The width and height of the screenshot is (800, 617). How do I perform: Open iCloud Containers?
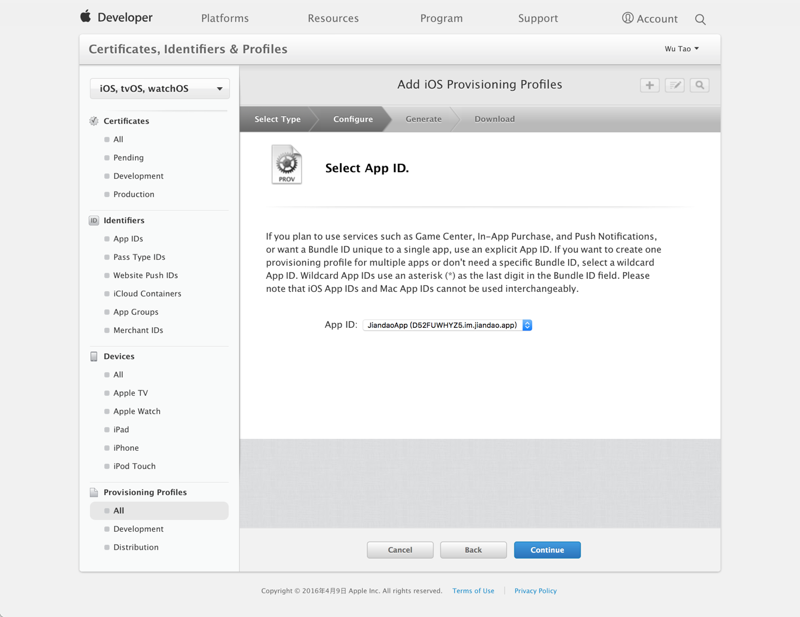147,294
